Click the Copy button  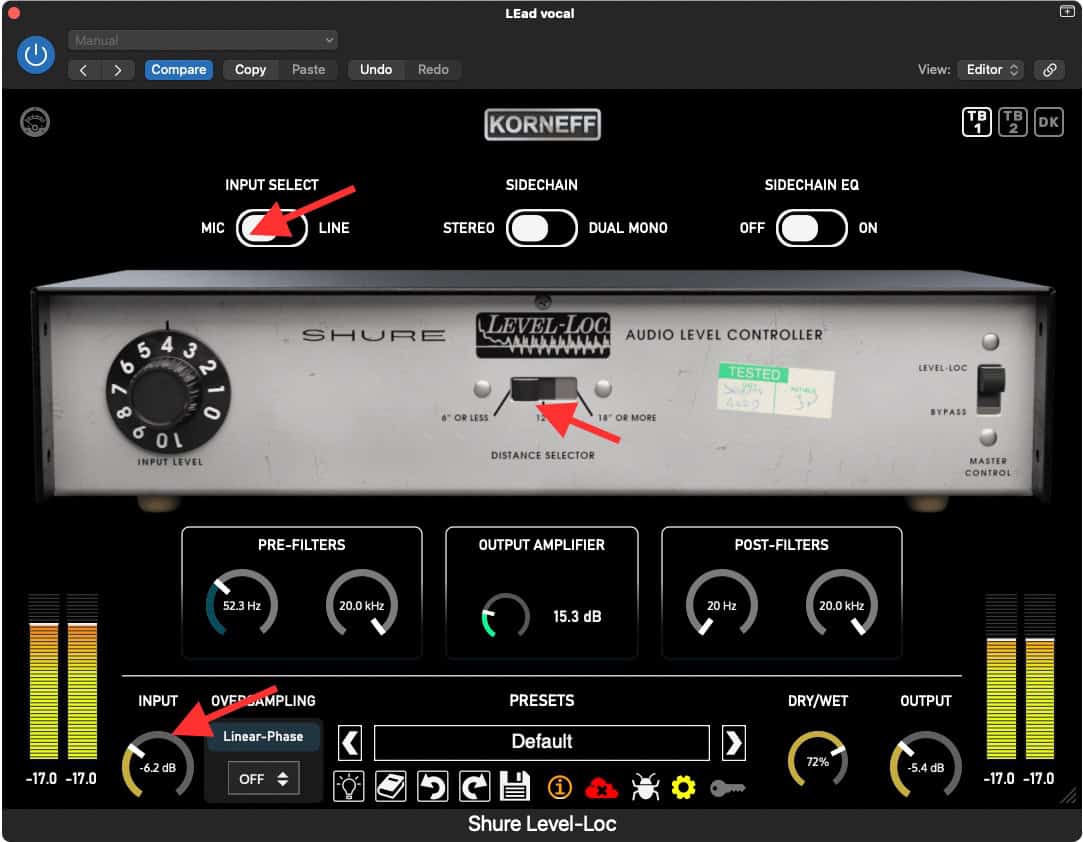click(x=250, y=70)
